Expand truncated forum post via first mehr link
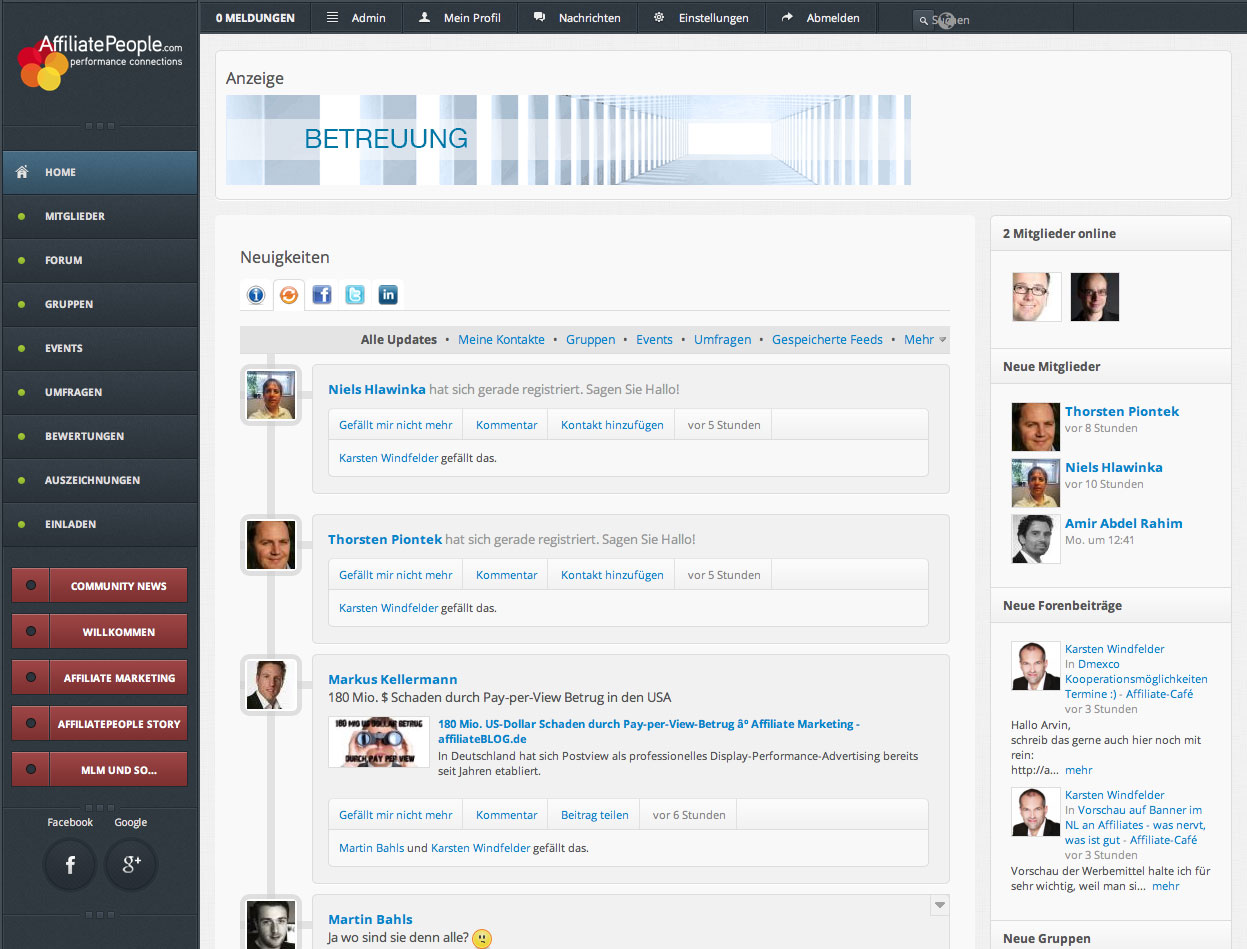This screenshot has height=949, width=1247. click(1078, 770)
